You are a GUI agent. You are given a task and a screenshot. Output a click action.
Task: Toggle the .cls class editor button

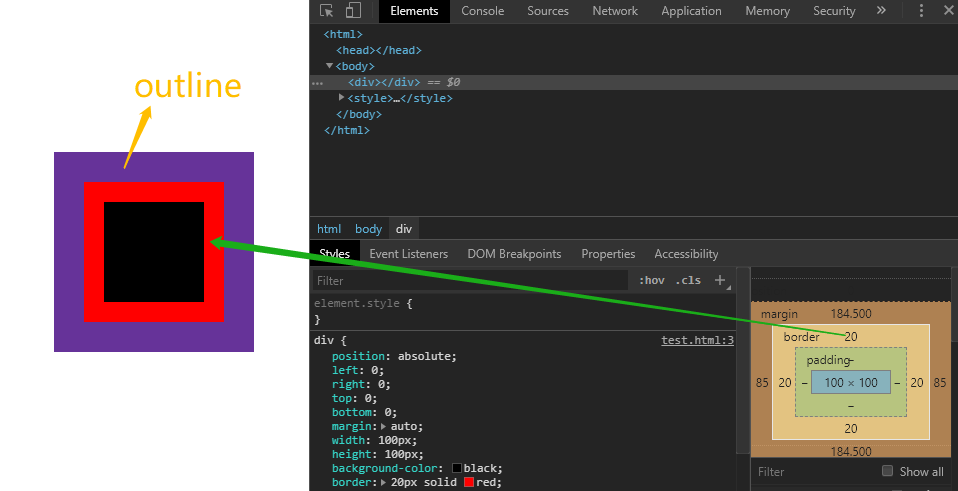click(689, 280)
